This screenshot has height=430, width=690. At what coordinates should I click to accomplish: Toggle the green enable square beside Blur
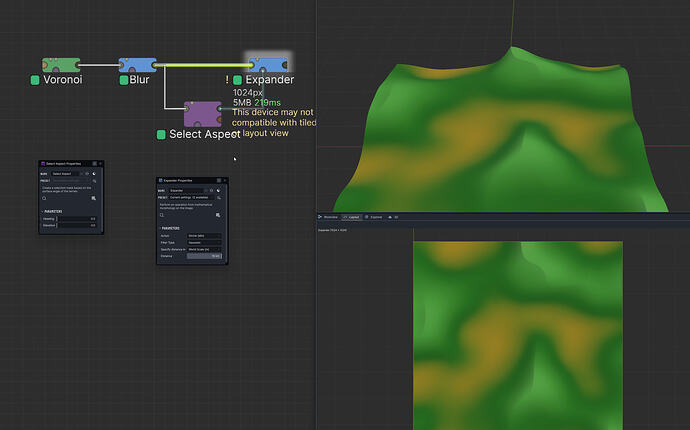click(124, 80)
